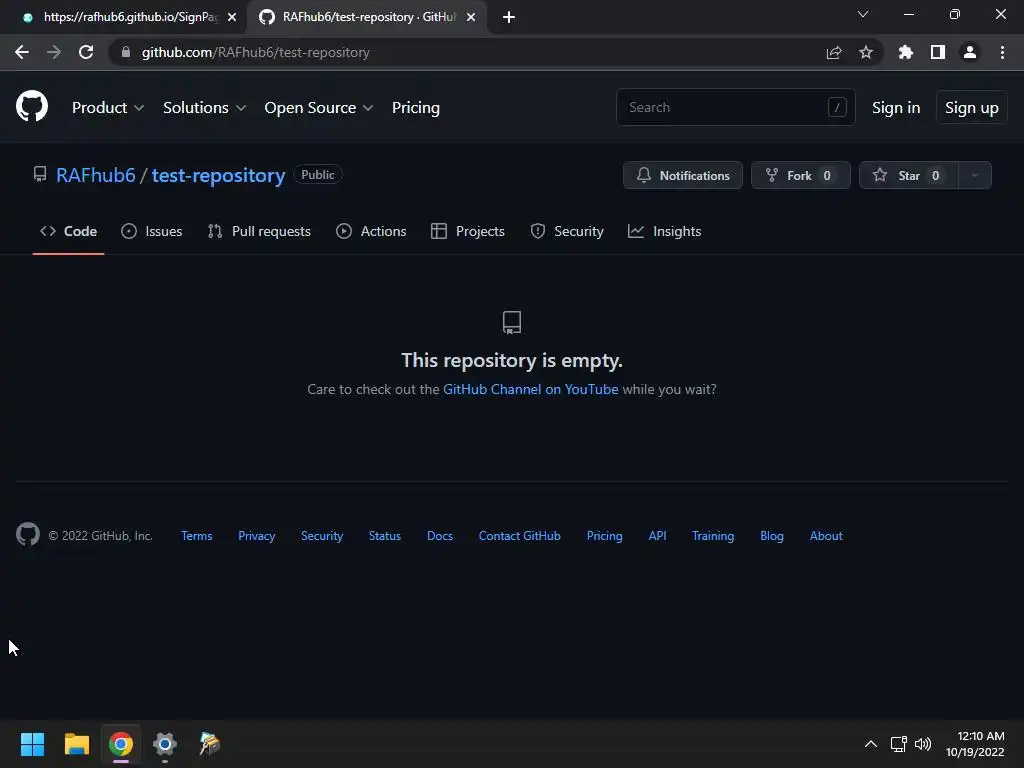Viewport: 1024px width, 768px height.
Task: Open the Chrome extensions puzzle icon
Action: tap(906, 52)
